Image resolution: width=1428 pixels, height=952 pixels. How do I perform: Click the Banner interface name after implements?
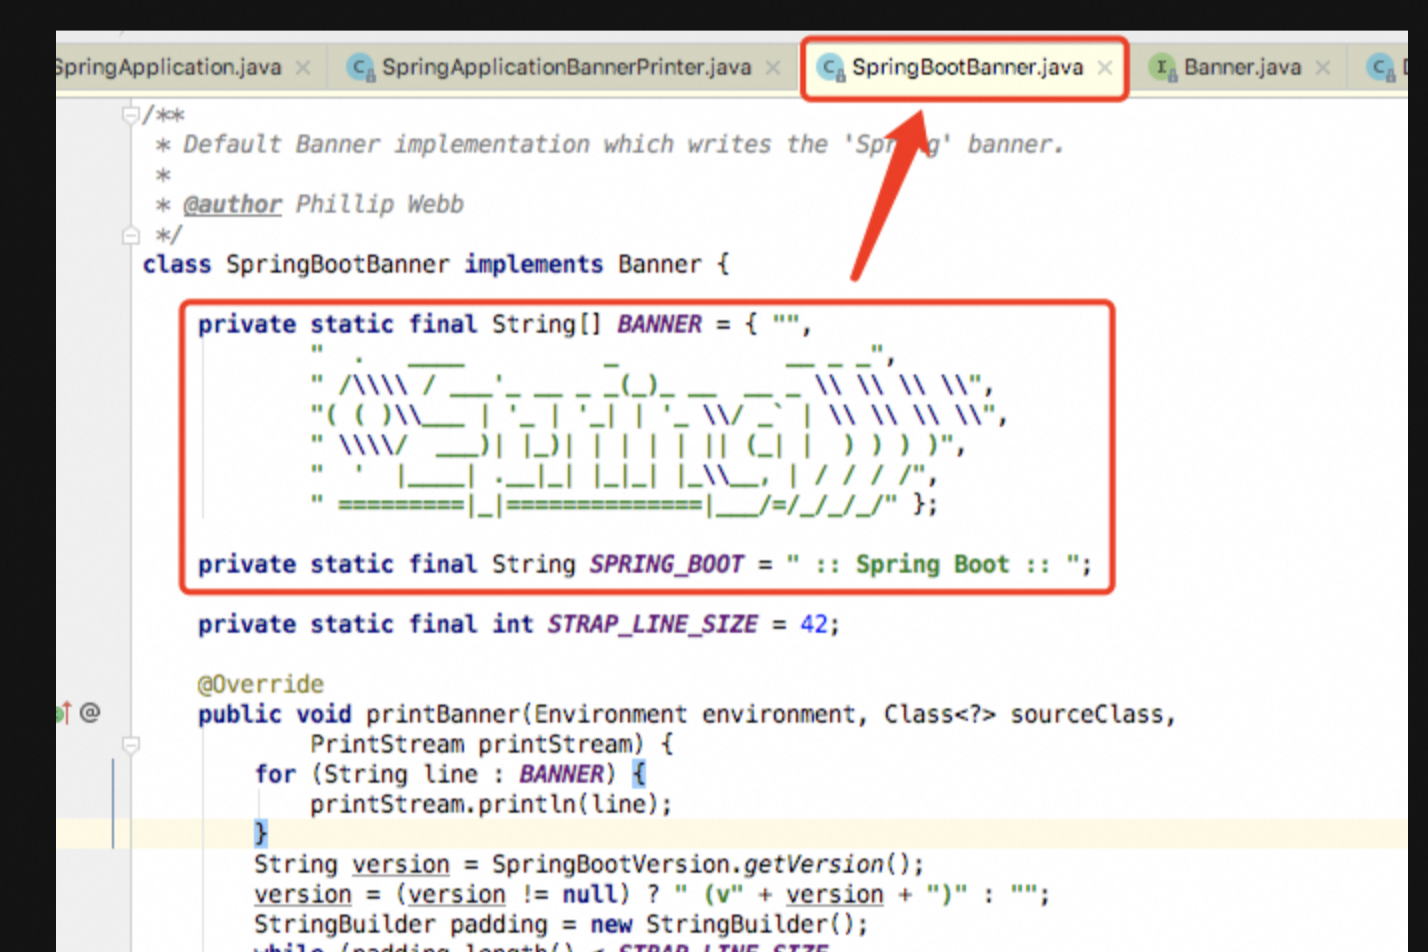pyautogui.click(x=660, y=264)
